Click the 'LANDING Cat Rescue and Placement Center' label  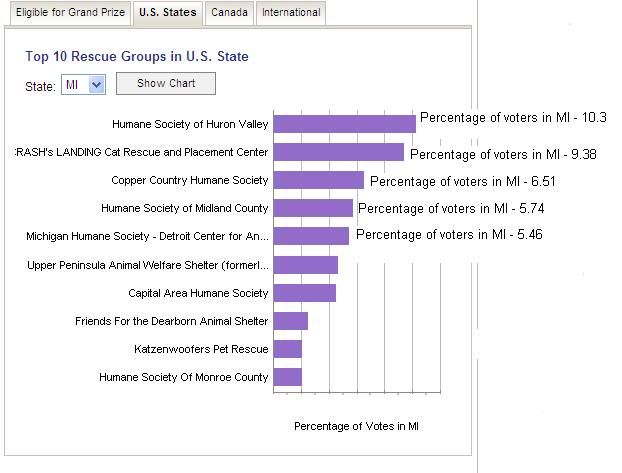tap(142, 152)
